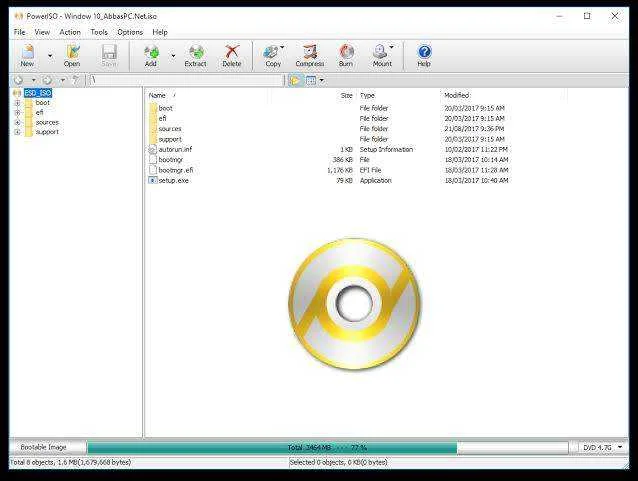This screenshot has height=481, width=638.
Task: Select setup.exe in the file list
Action: (173, 180)
